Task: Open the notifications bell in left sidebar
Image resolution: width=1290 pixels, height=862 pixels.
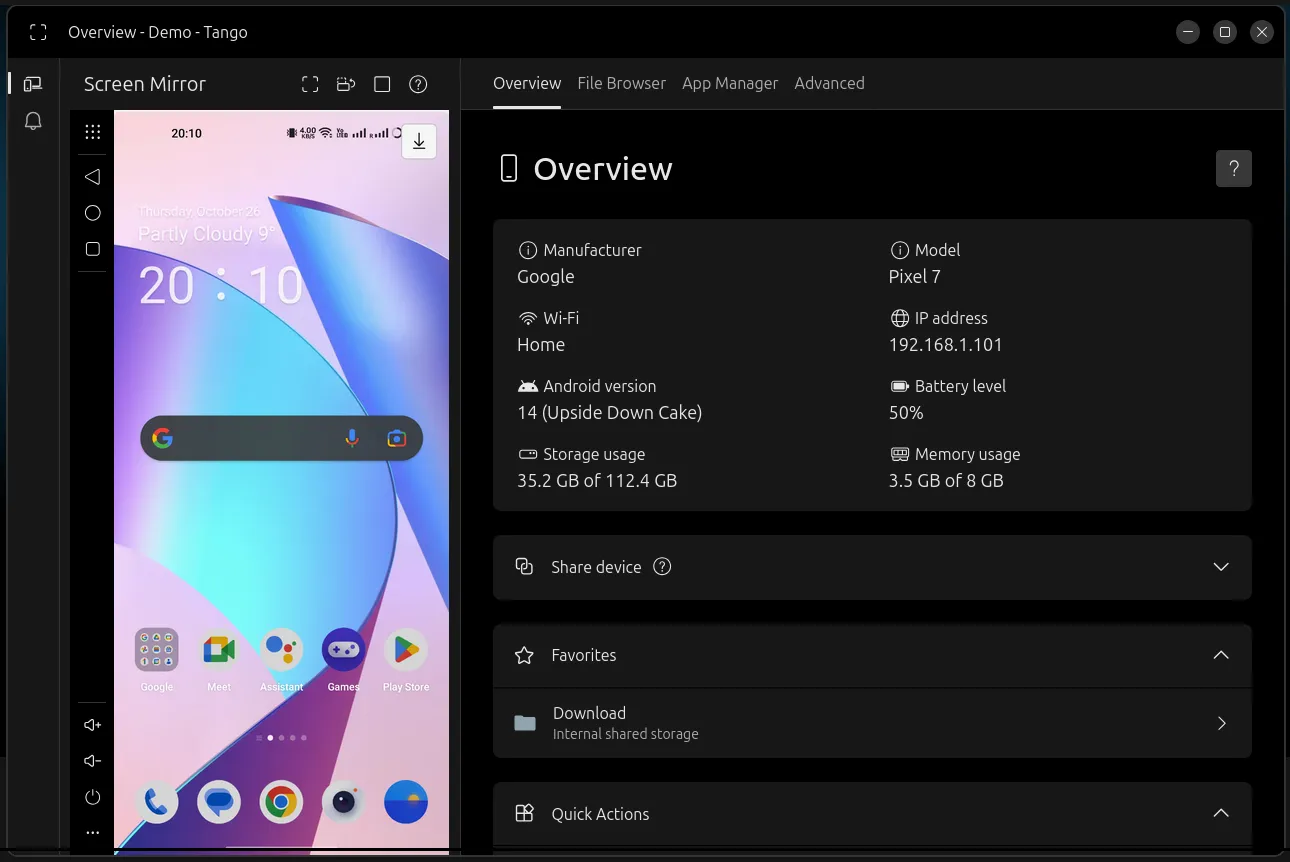Action: click(33, 120)
